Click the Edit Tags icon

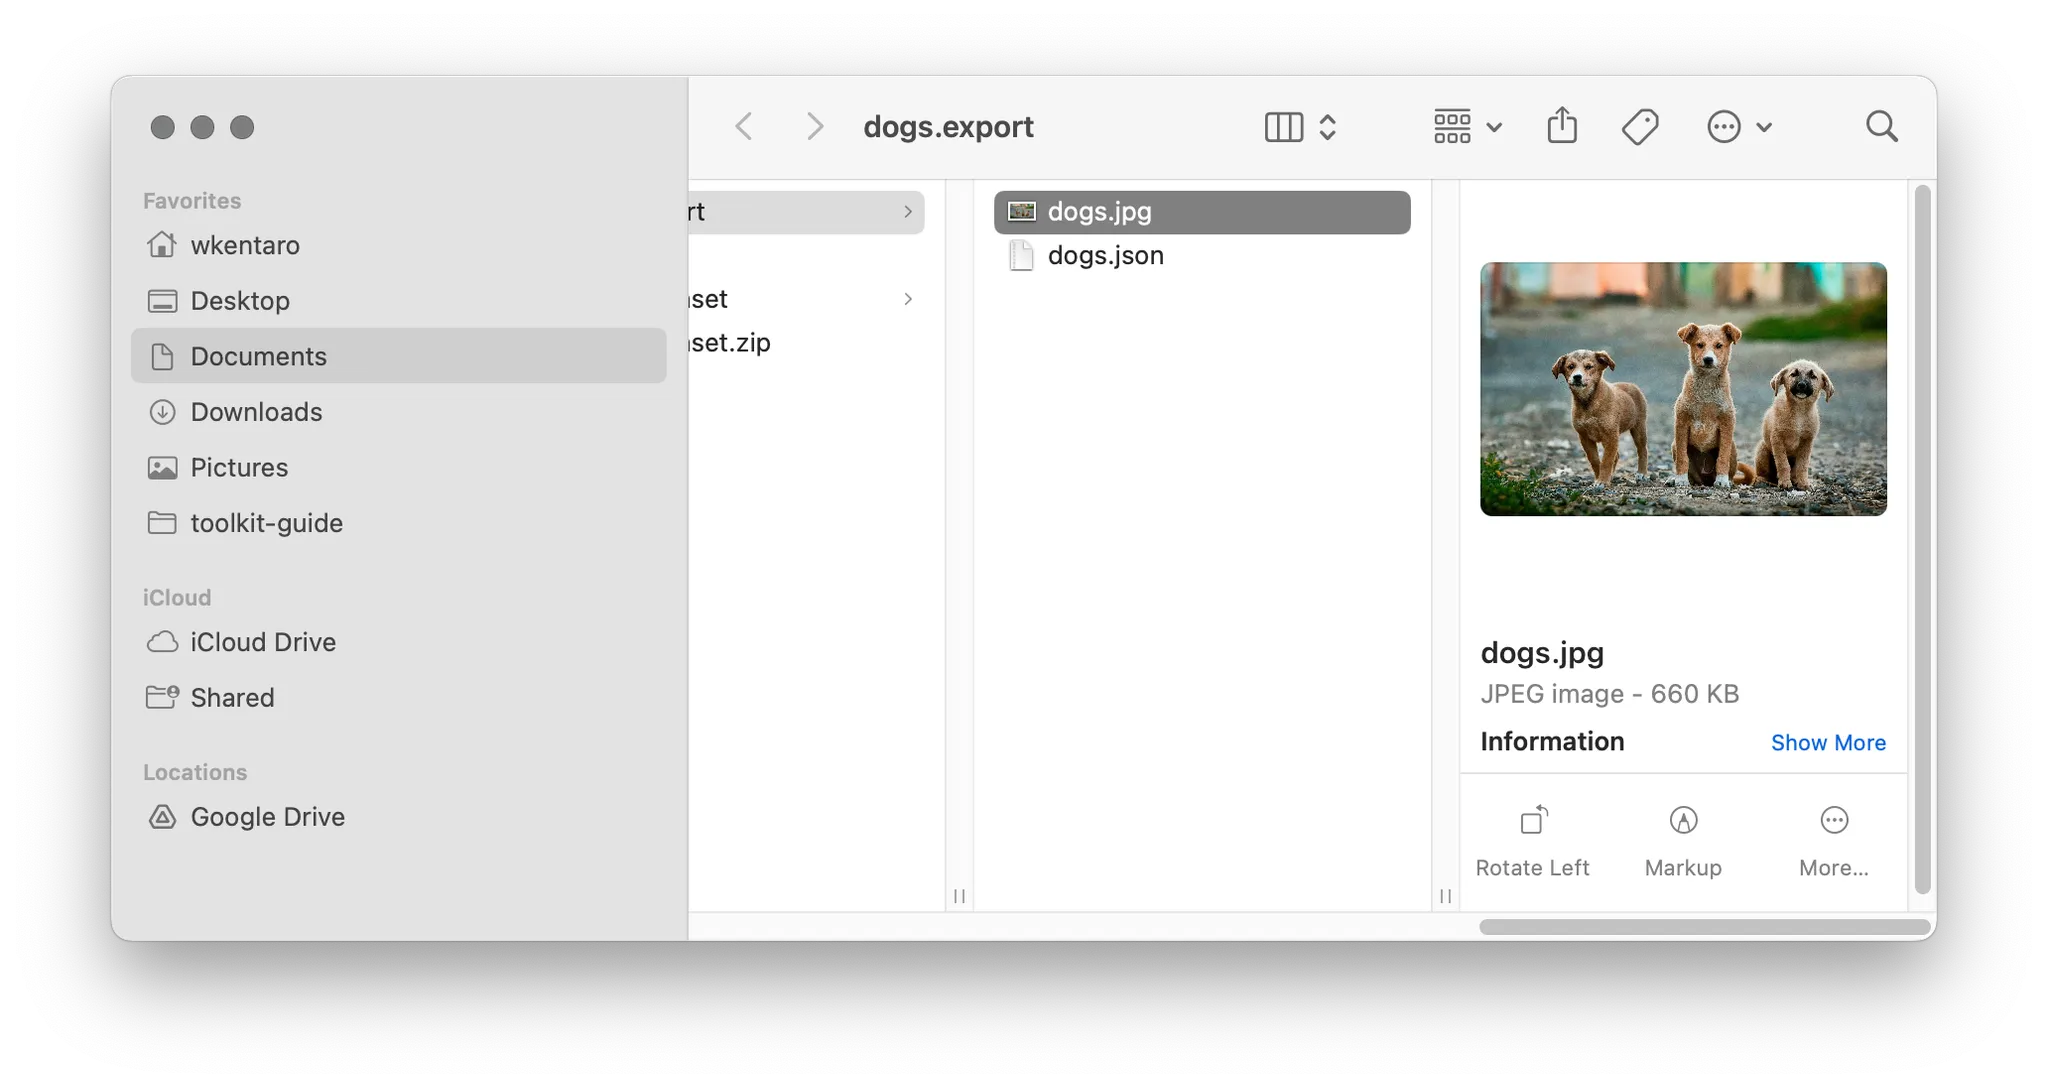click(1640, 127)
